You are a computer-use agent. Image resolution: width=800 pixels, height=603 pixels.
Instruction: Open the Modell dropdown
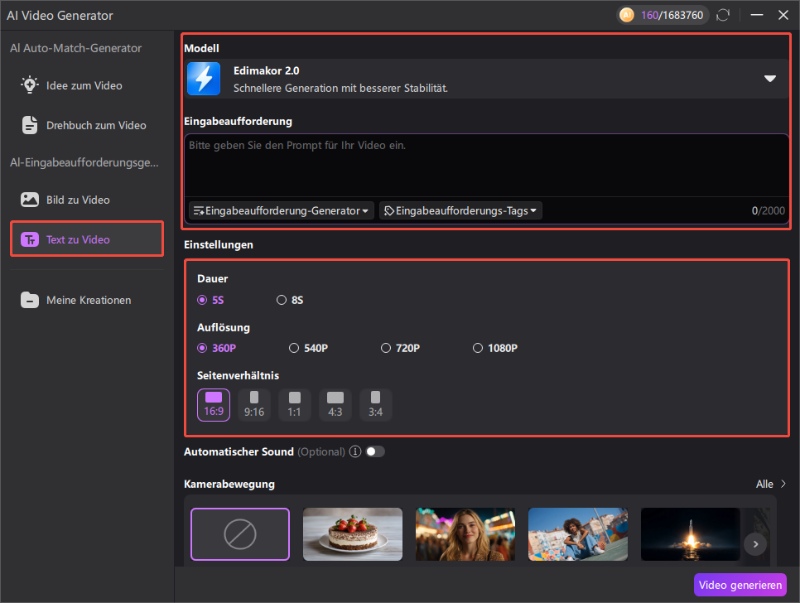click(x=771, y=78)
